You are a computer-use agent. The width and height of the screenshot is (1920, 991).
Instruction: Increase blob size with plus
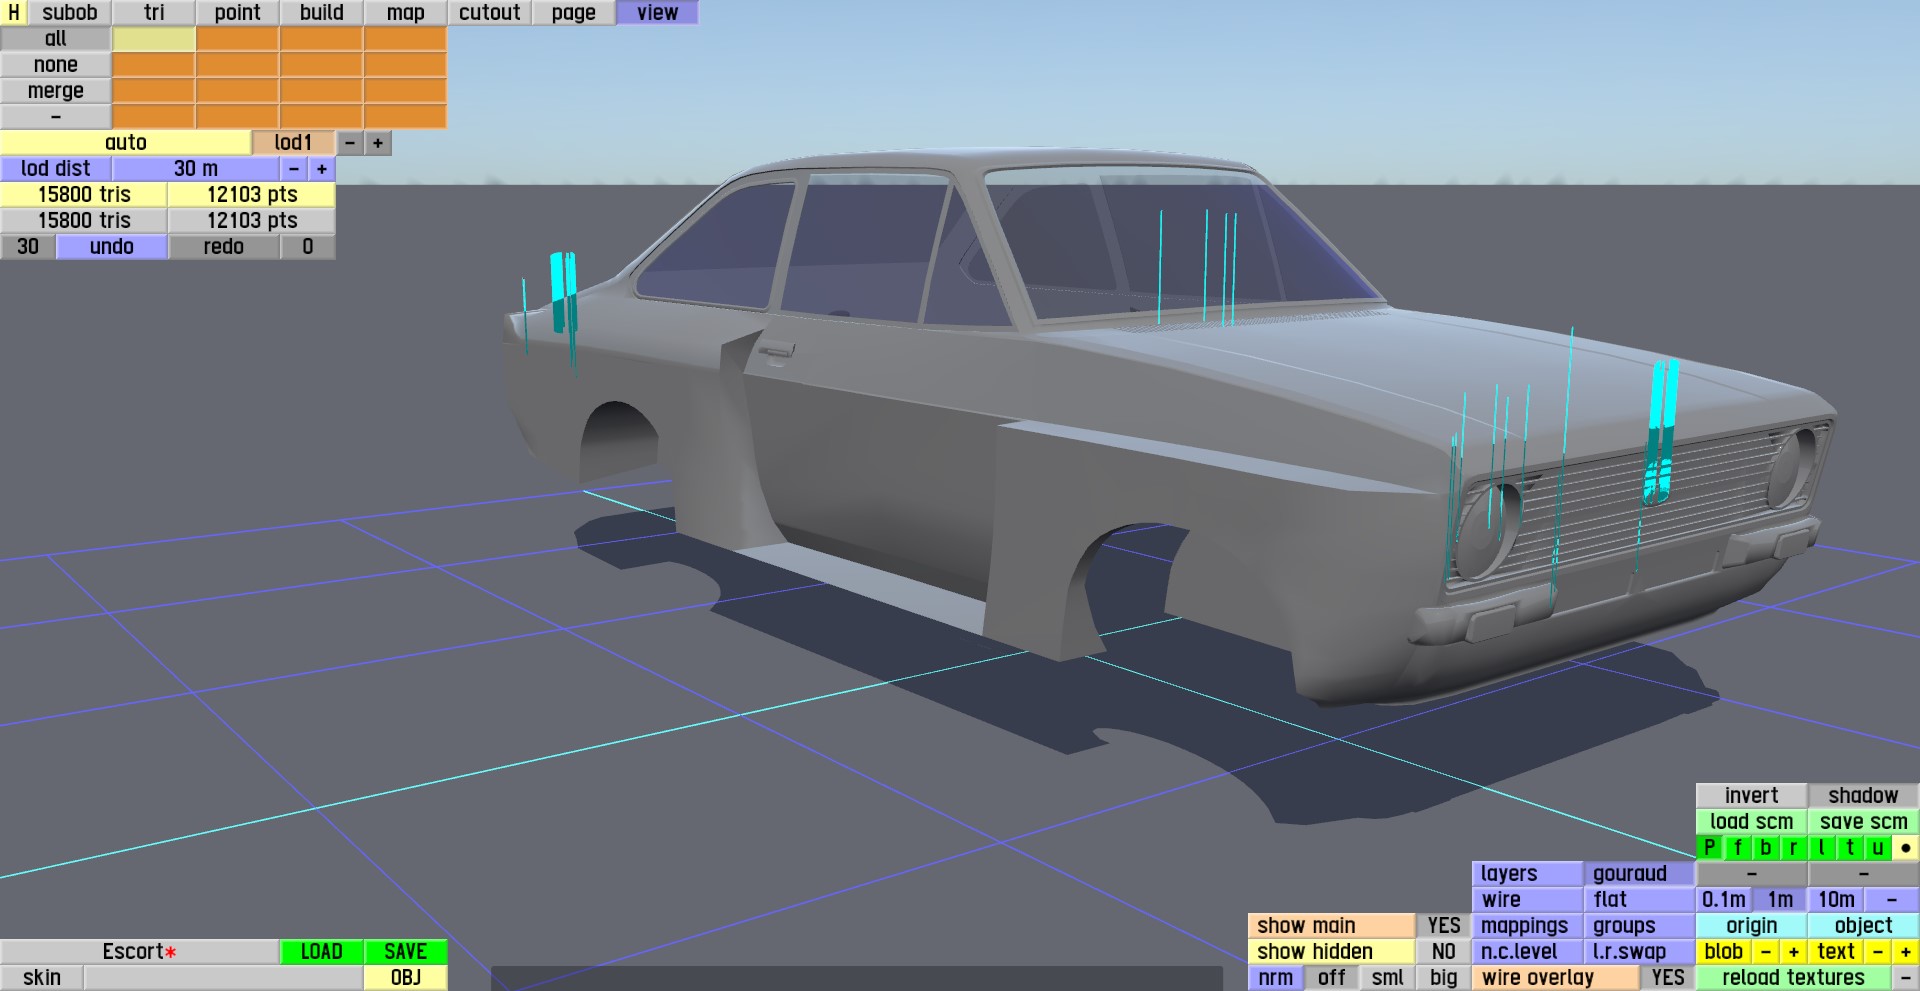tap(1794, 952)
